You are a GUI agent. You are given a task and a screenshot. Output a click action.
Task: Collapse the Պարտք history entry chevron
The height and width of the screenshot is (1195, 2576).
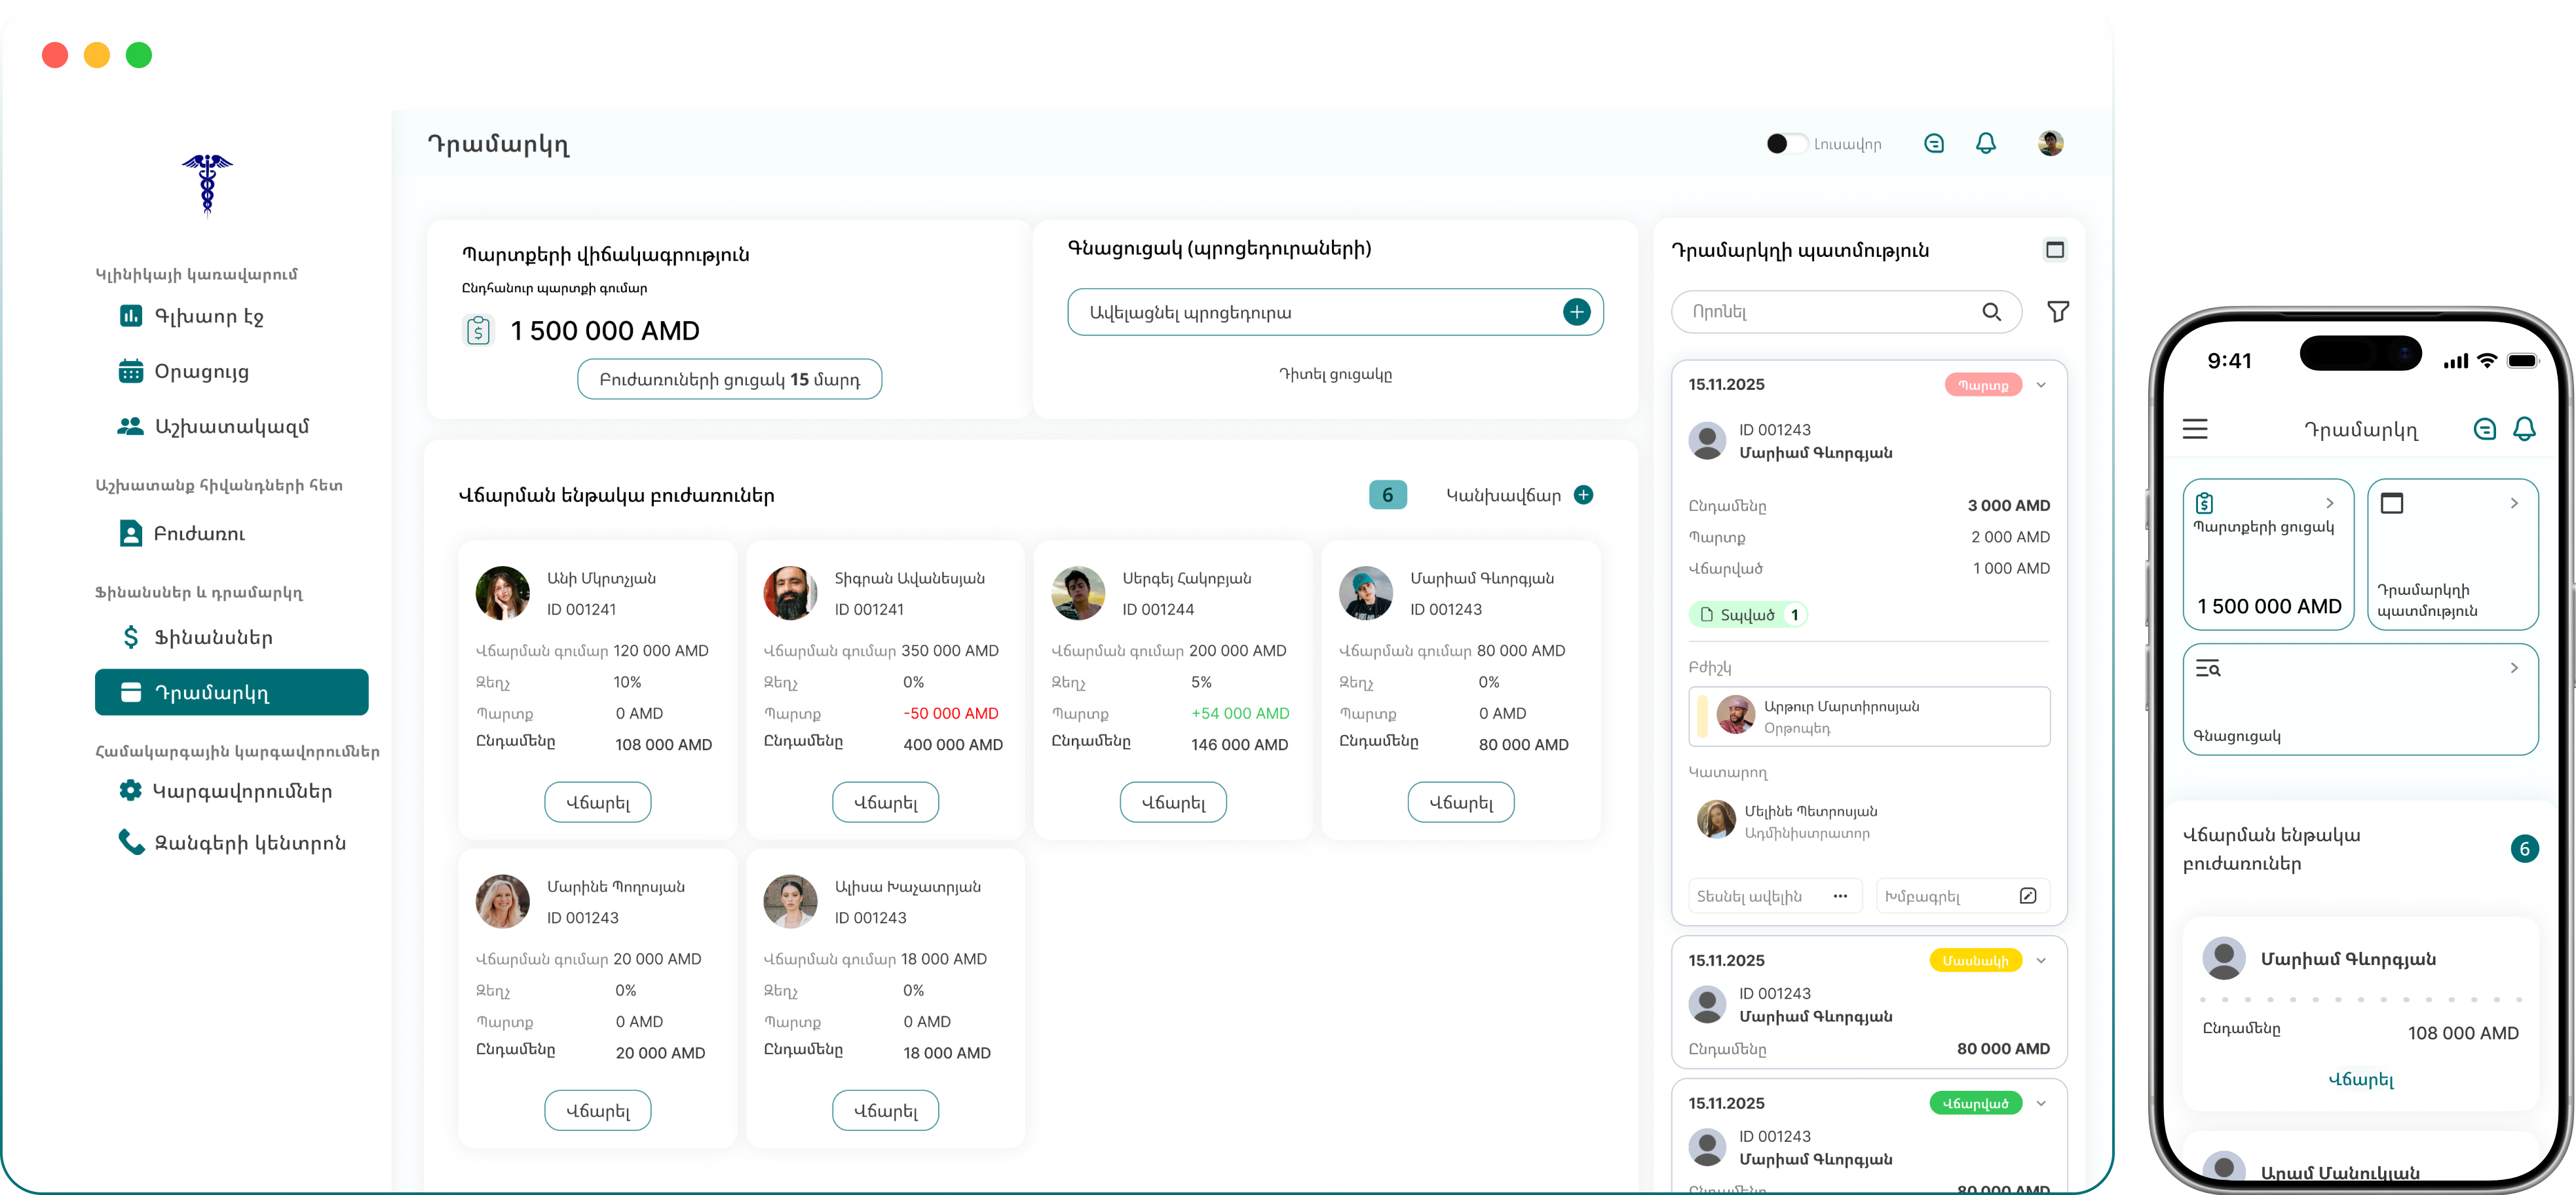pos(2041,385)
